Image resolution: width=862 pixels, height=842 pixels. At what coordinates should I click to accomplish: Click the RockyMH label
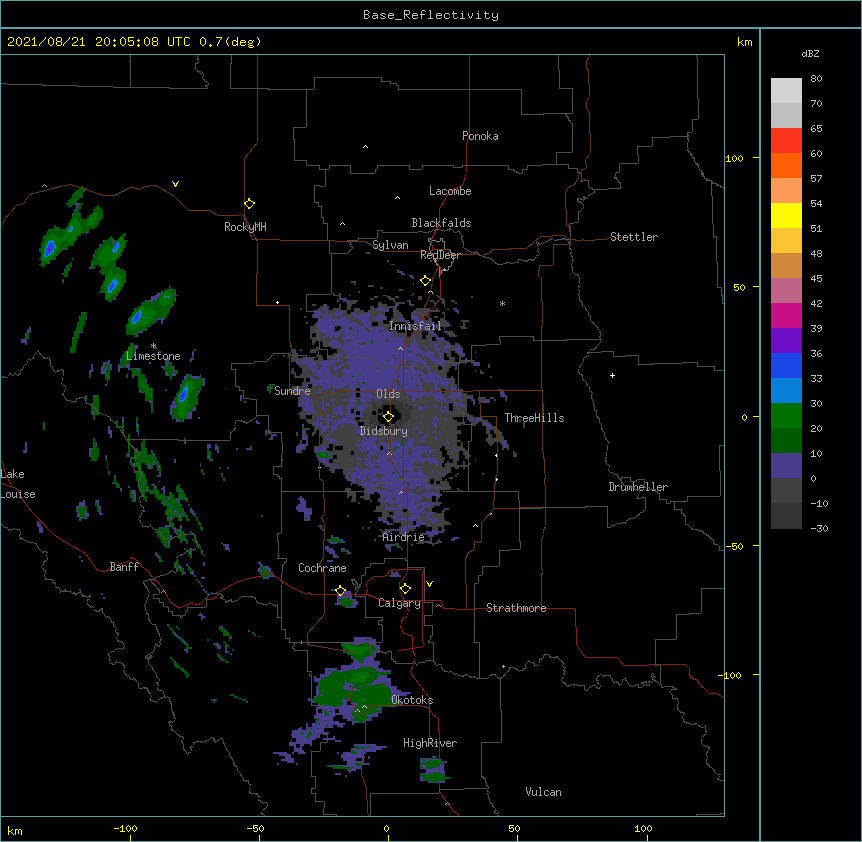coord(245,227)
